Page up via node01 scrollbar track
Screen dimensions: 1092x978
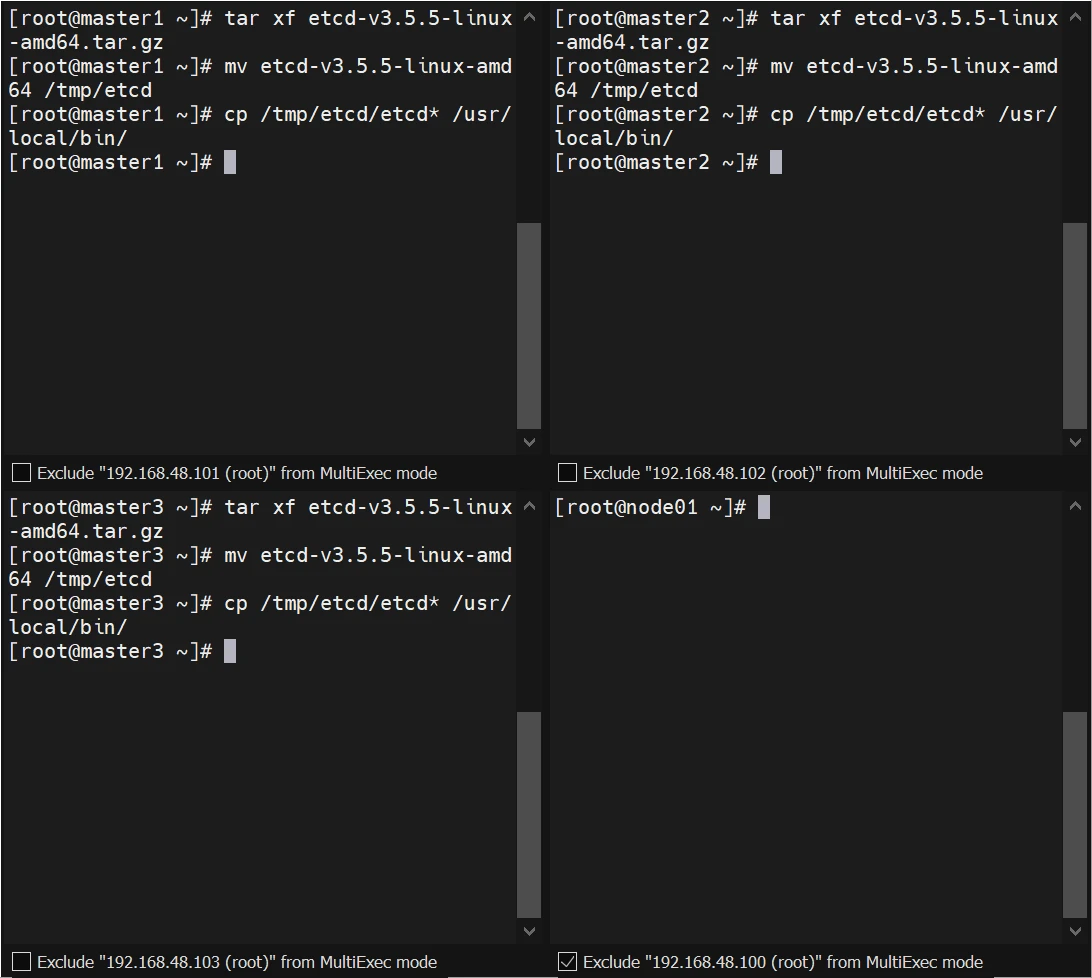pos(1075,600)
